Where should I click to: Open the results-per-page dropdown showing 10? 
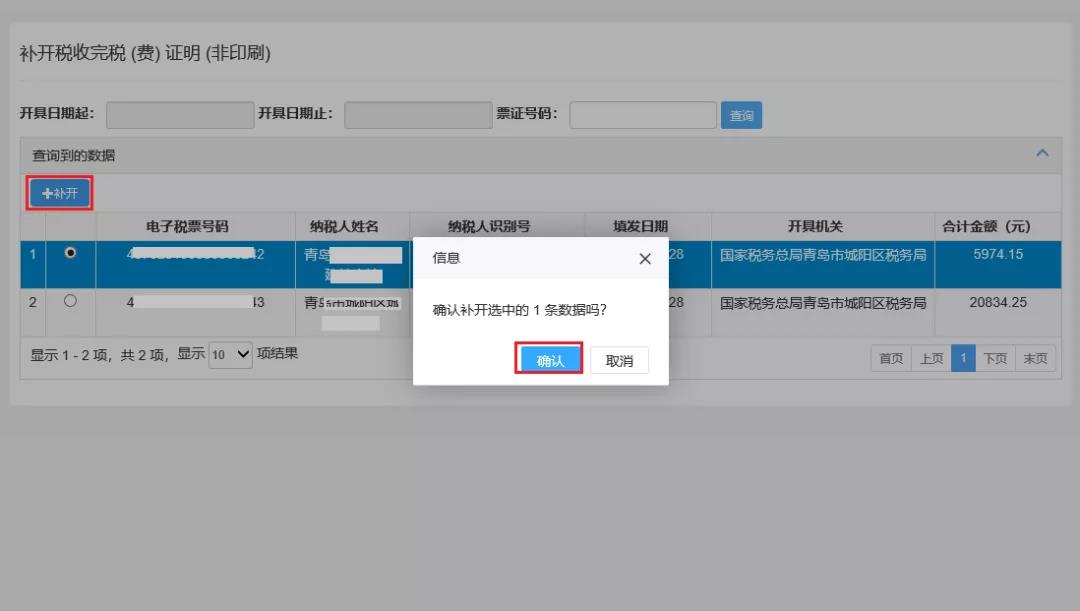[230, 354]
